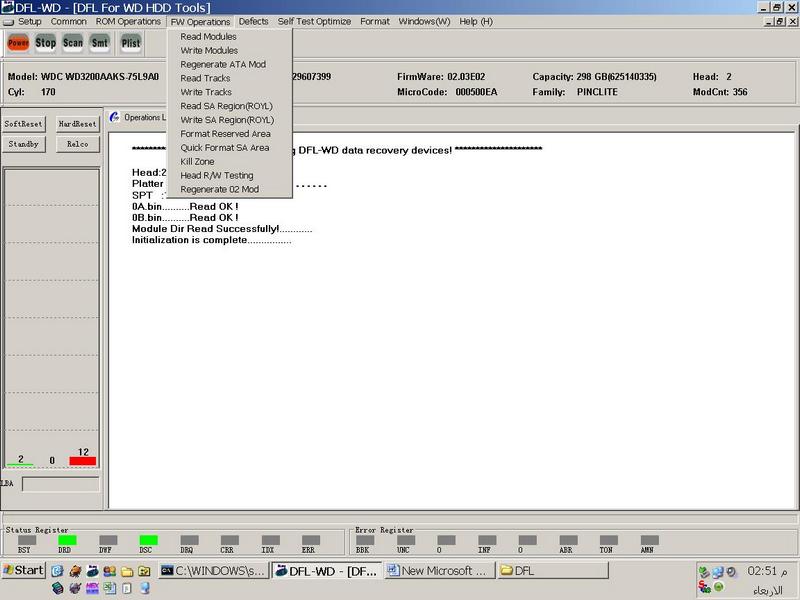Click the Scan toolbar button

(73, 43)
